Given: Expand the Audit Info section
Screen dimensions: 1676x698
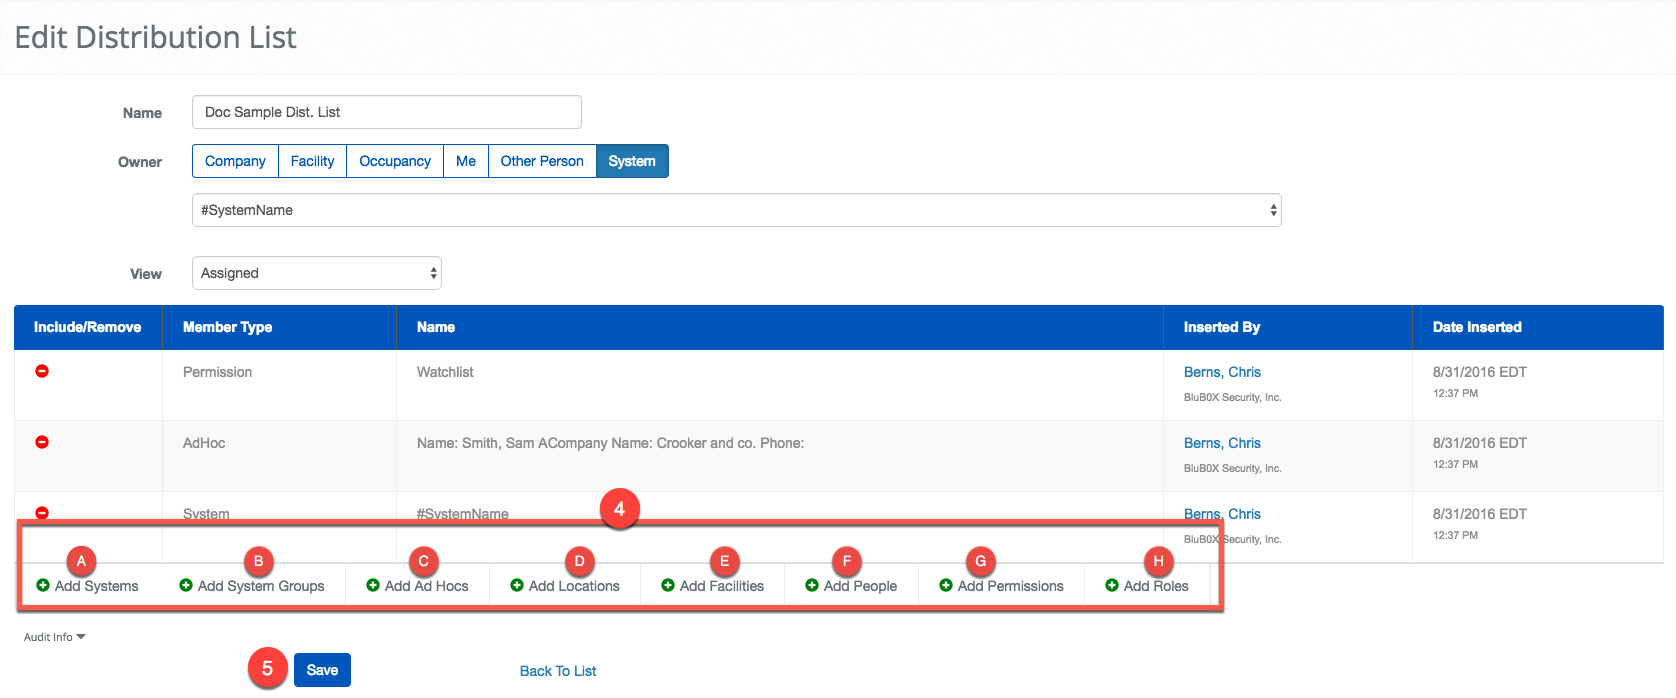Looking at the screenshot, I should tap(54, 637).
